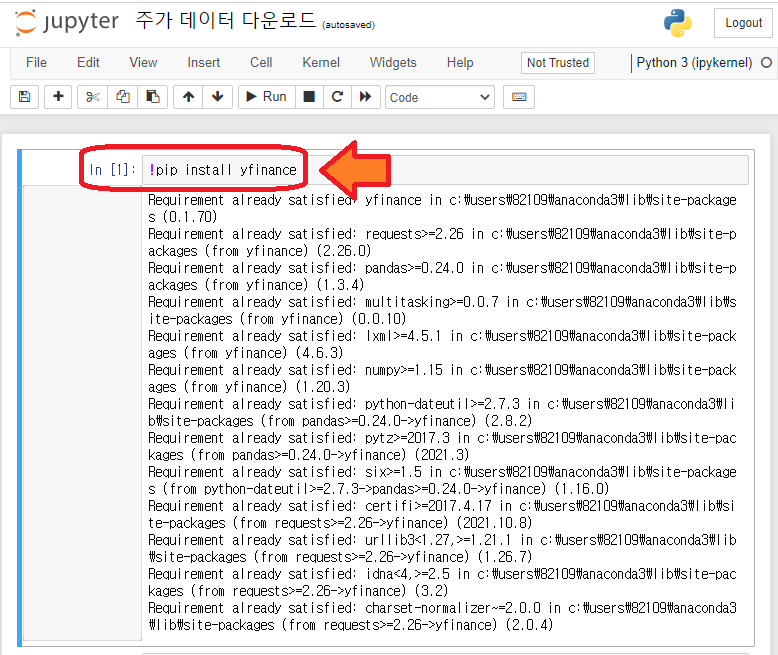Screen dimensions: 778x655
Task: Cut selected cells with scissors icon
Action: (x=92, y=97)
